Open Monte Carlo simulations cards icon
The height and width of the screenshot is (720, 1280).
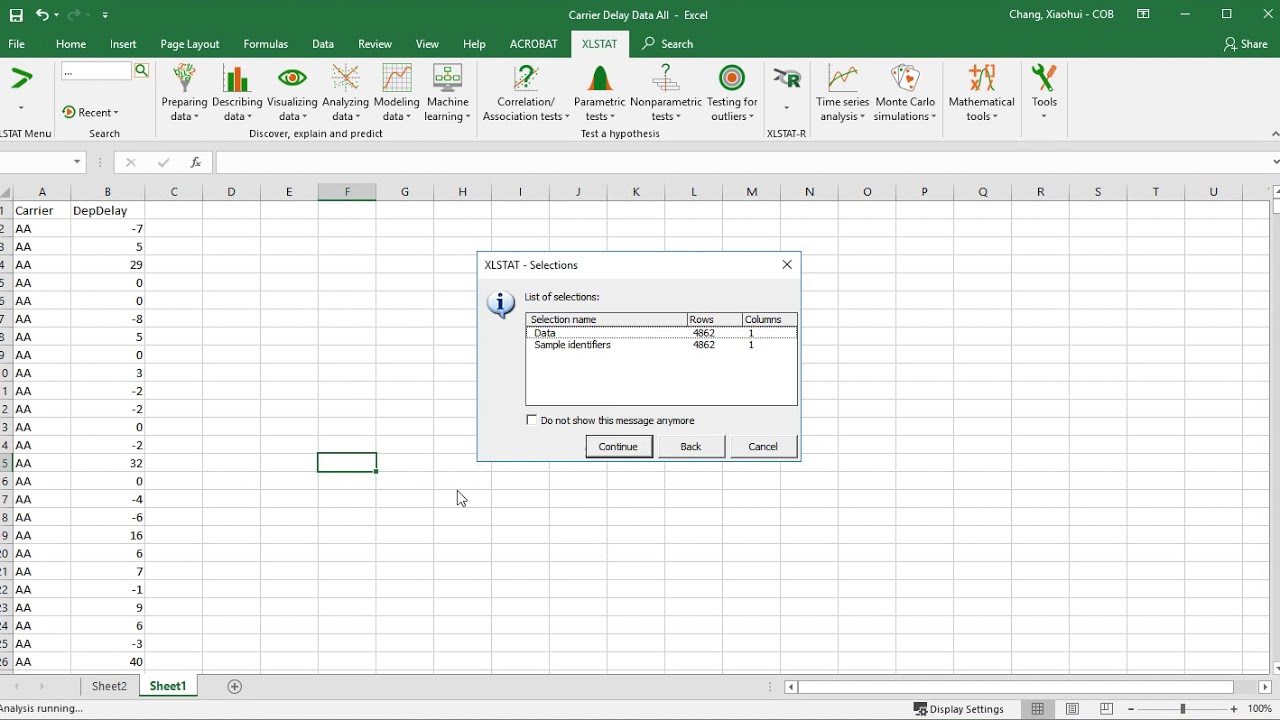(x=905, y=78)
